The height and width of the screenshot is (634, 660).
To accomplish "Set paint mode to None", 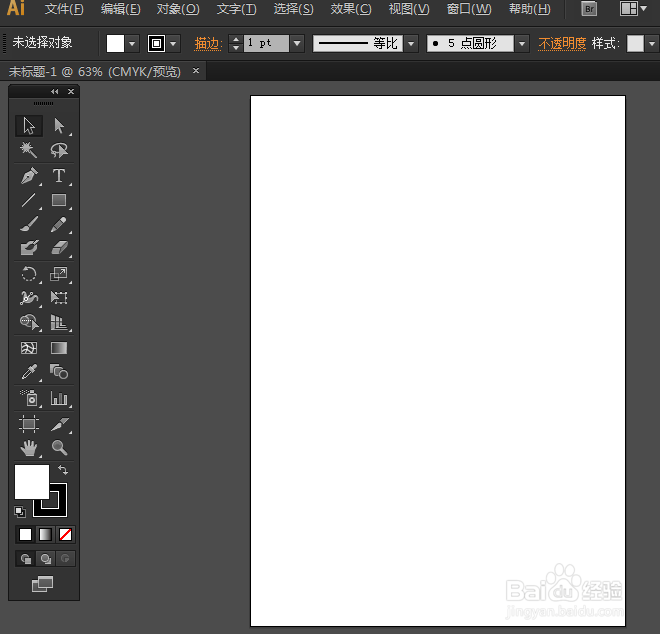I will (x=65, y=535).
